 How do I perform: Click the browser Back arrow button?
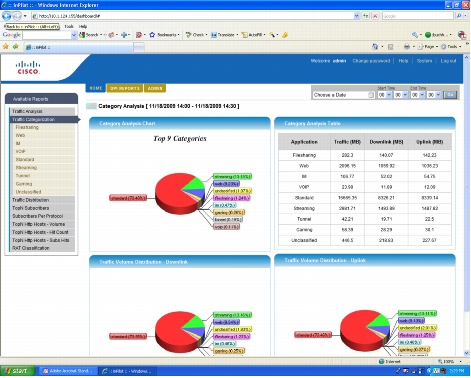(x=6, y=16)
